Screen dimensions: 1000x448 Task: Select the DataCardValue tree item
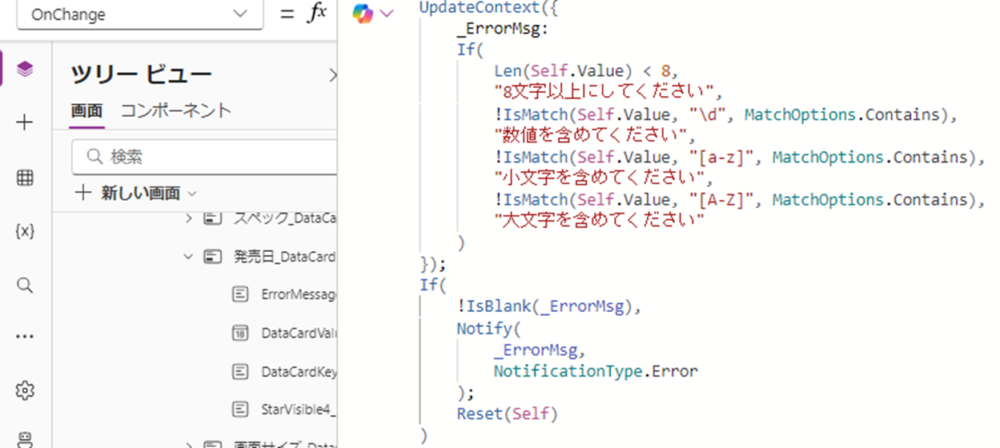click(298, 332)
